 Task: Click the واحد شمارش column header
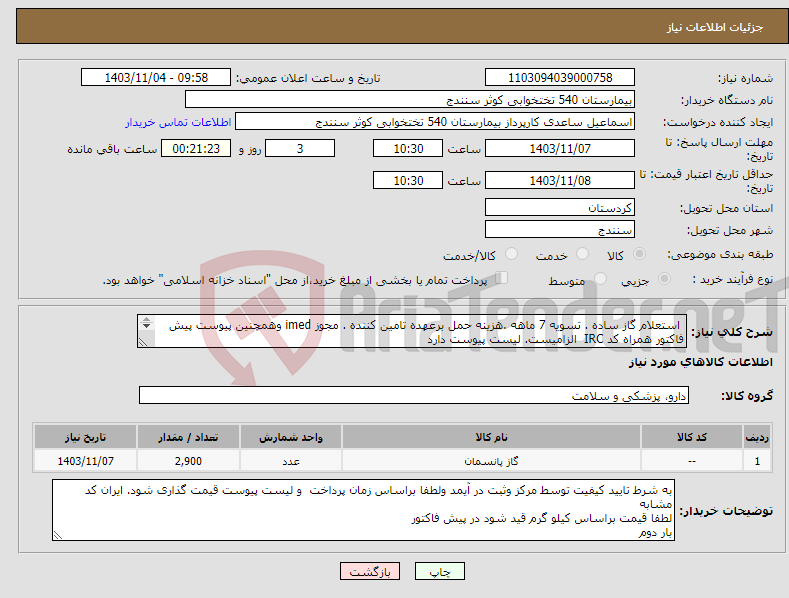291,437
